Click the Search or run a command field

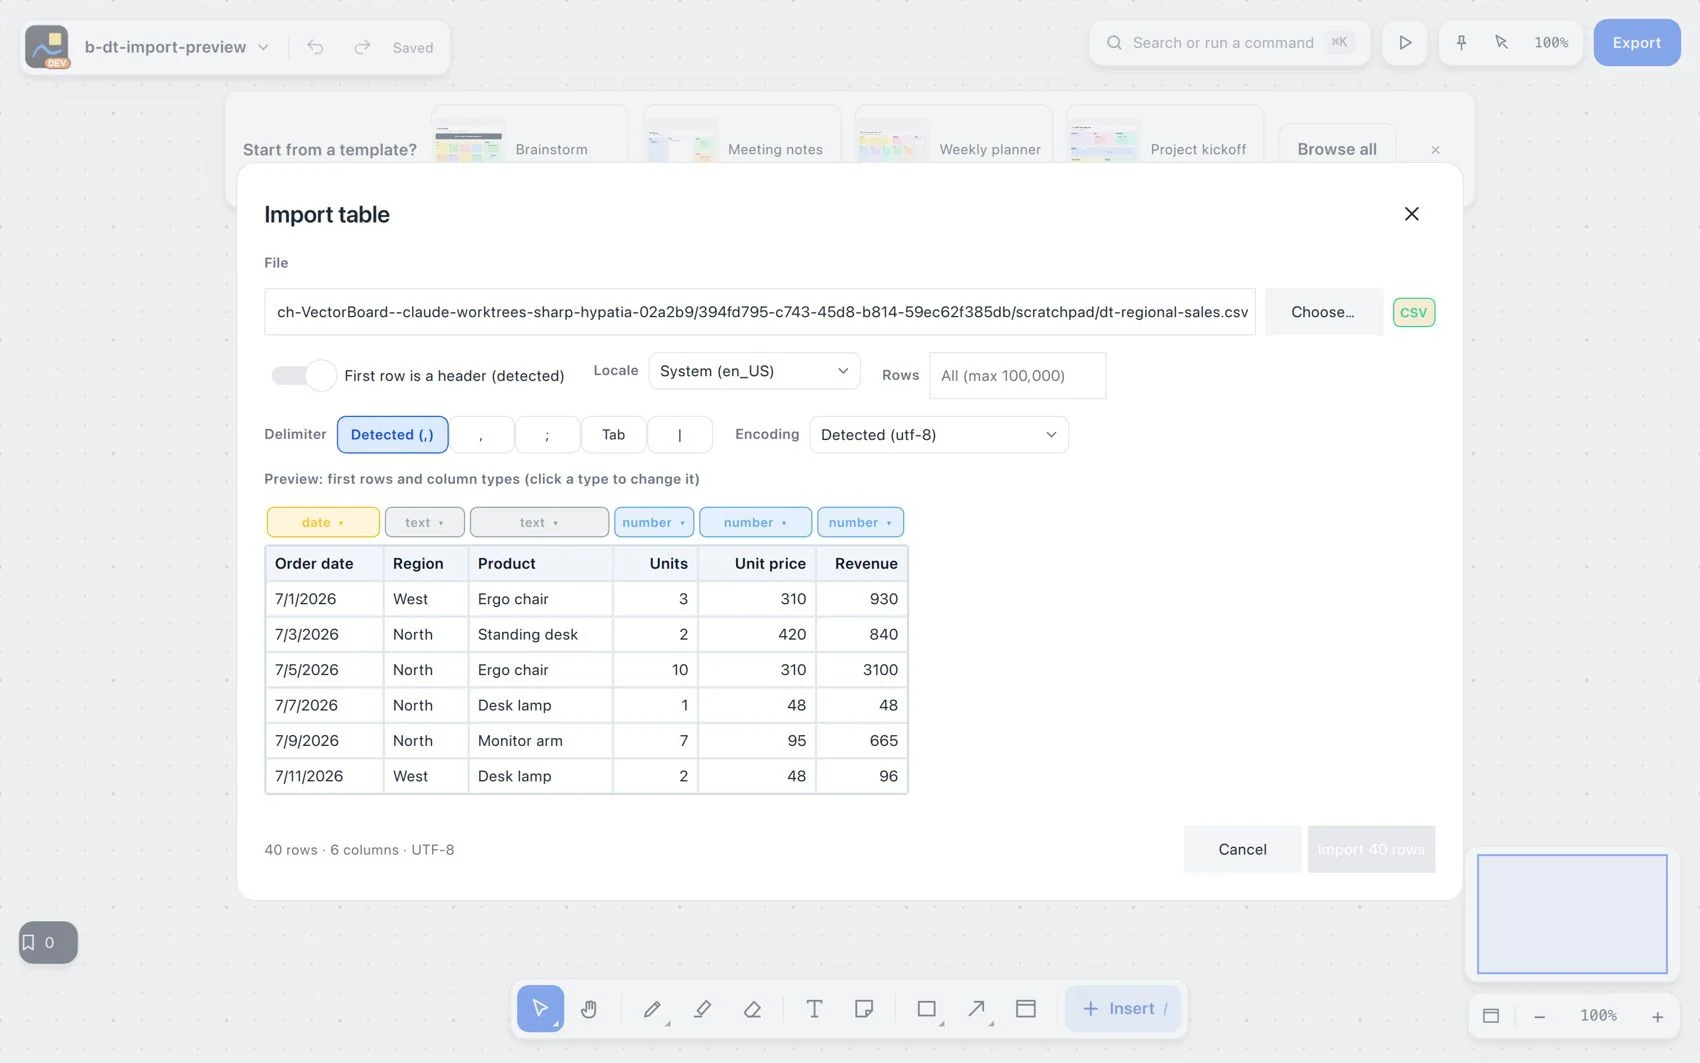[x=1229, y=43]
